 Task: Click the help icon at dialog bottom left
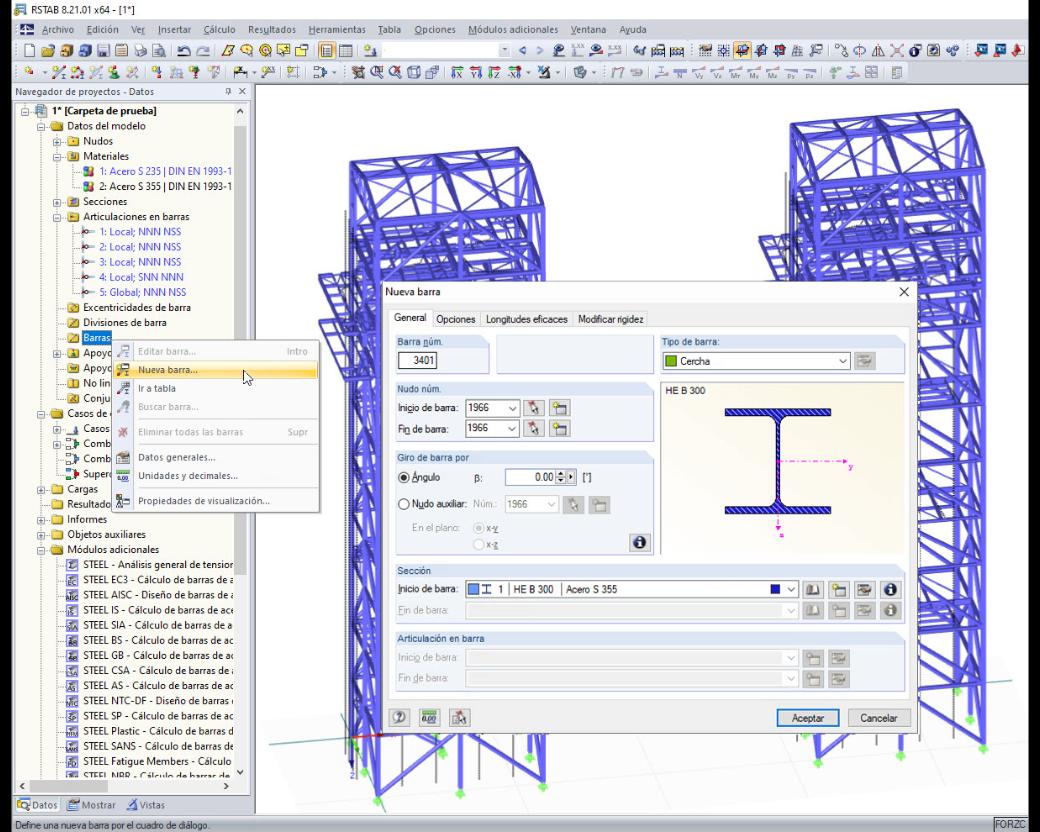click(x=399, y=717)
